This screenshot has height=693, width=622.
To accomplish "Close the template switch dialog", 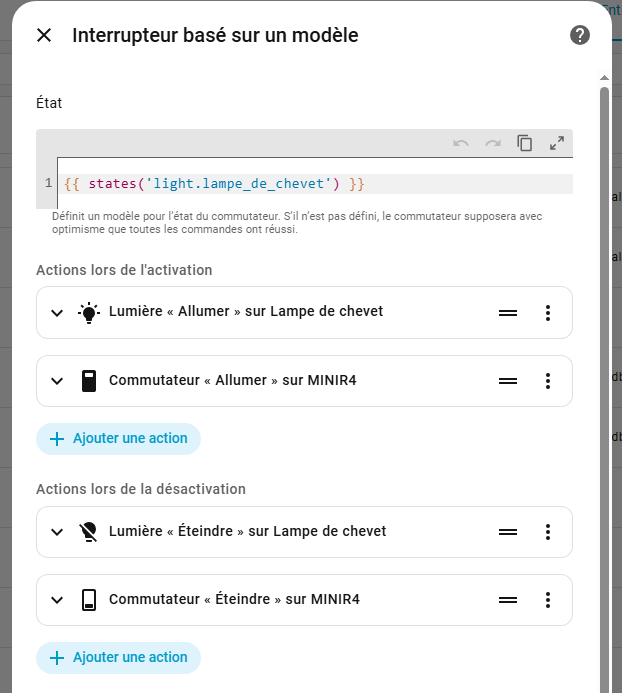I will (x=44, y=36).
